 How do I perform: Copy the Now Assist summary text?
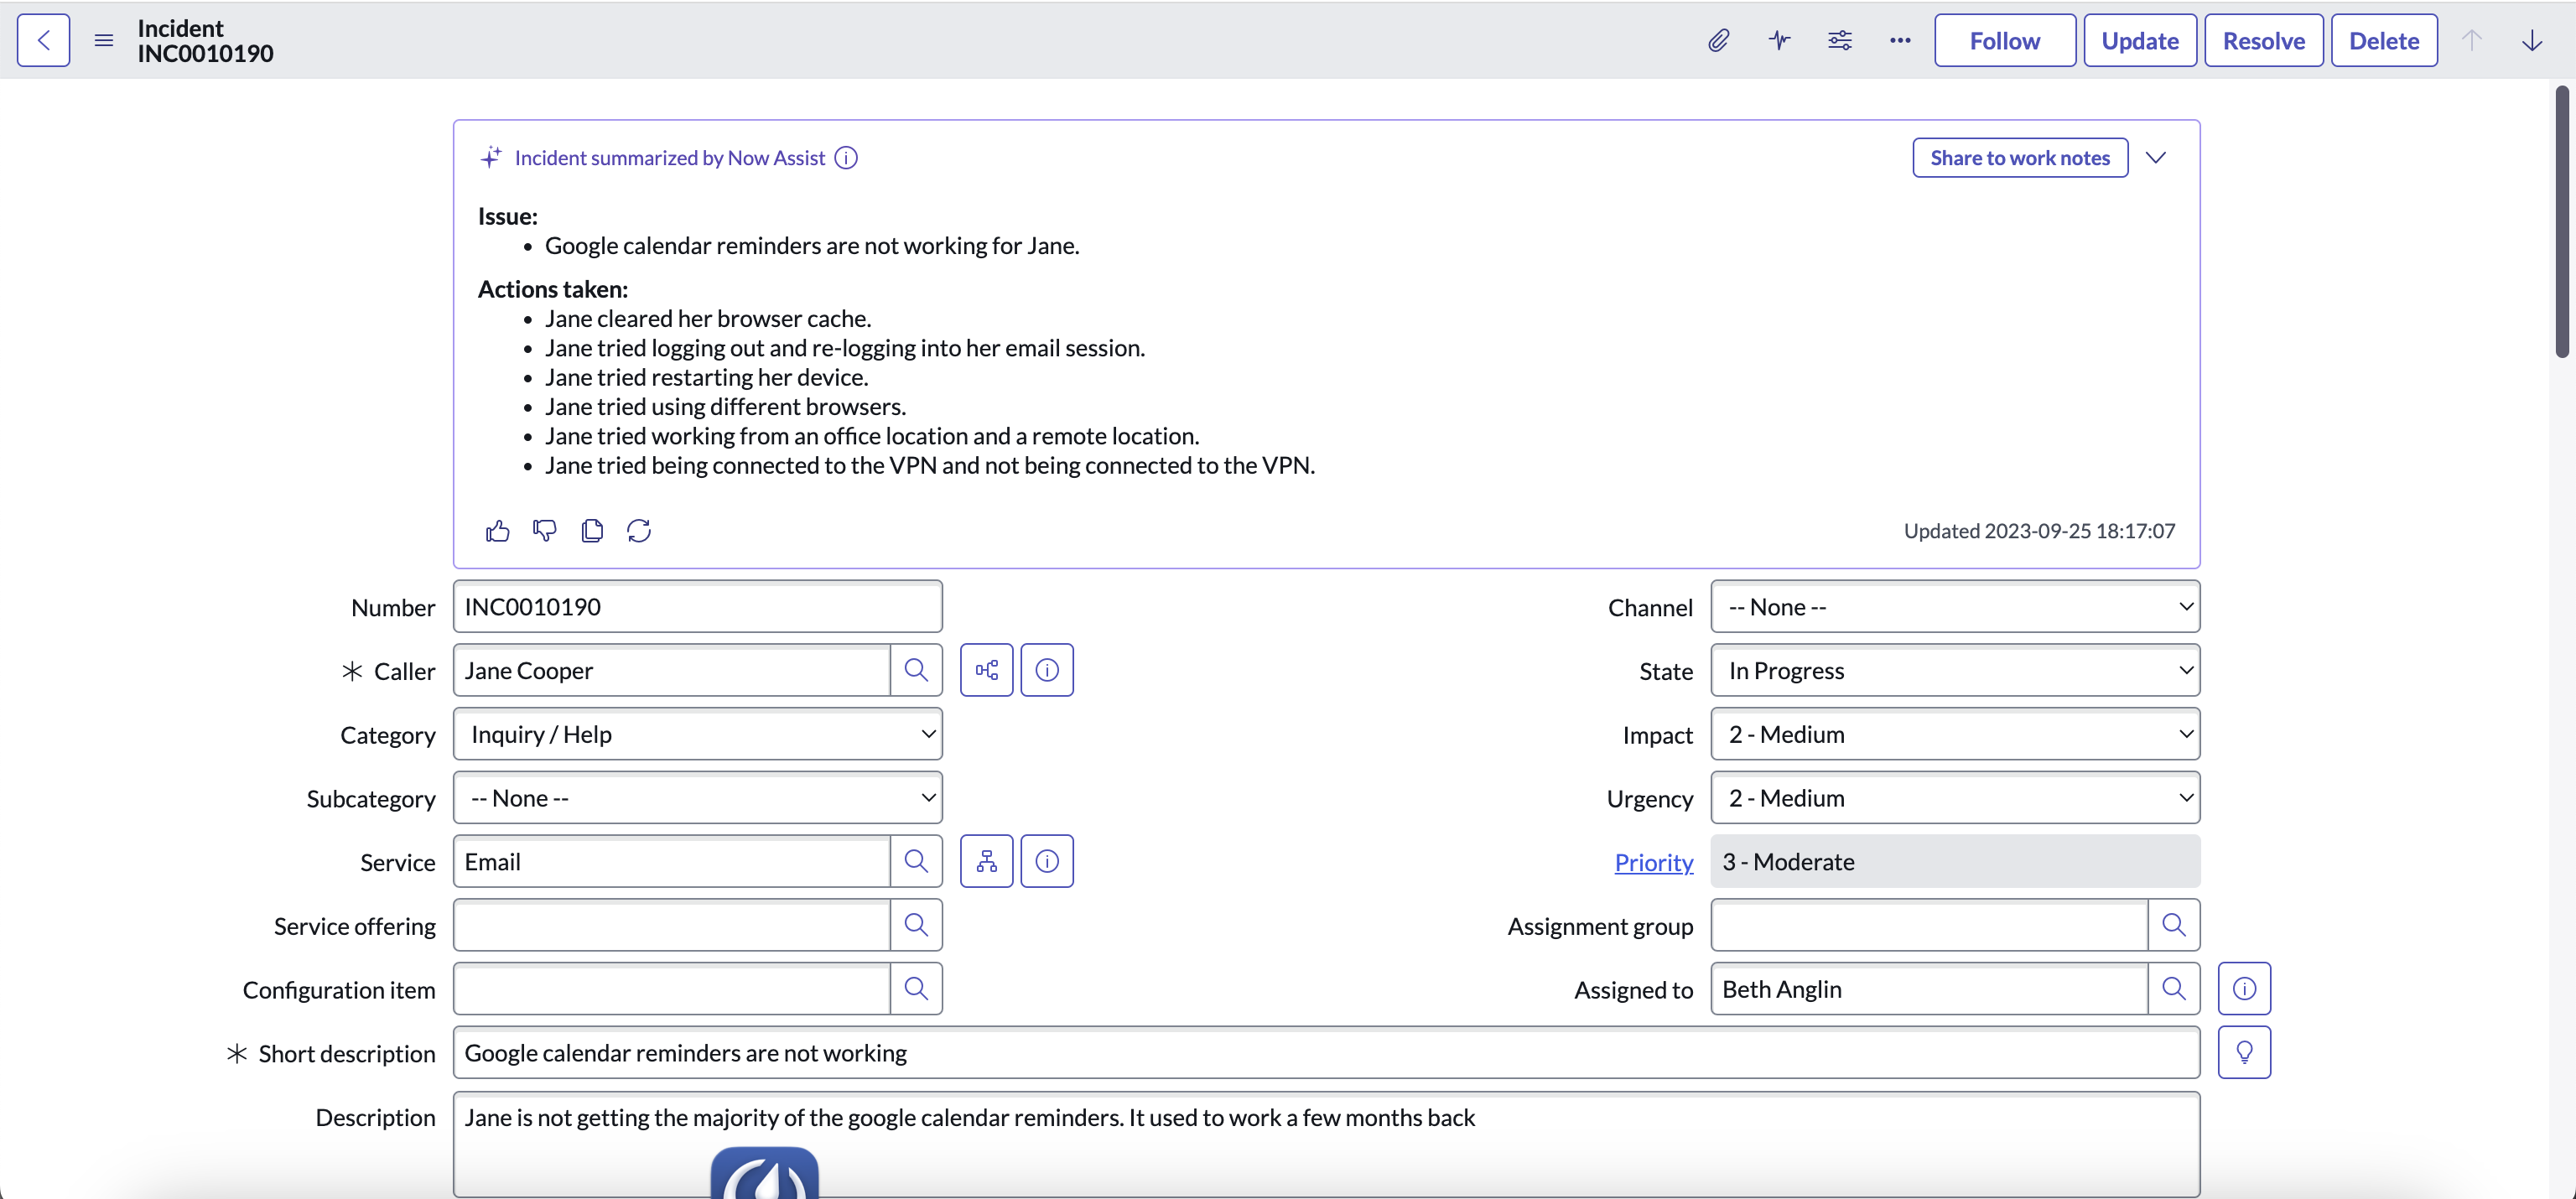[592, 531]
